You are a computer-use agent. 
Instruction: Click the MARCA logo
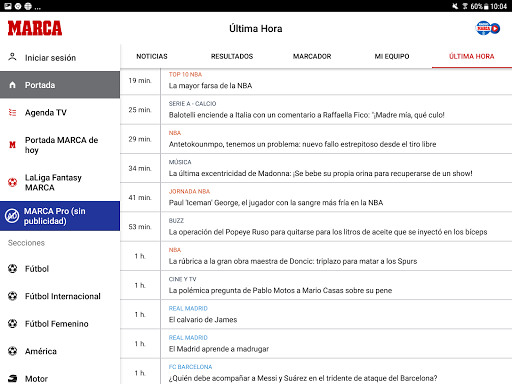point(35,28)
